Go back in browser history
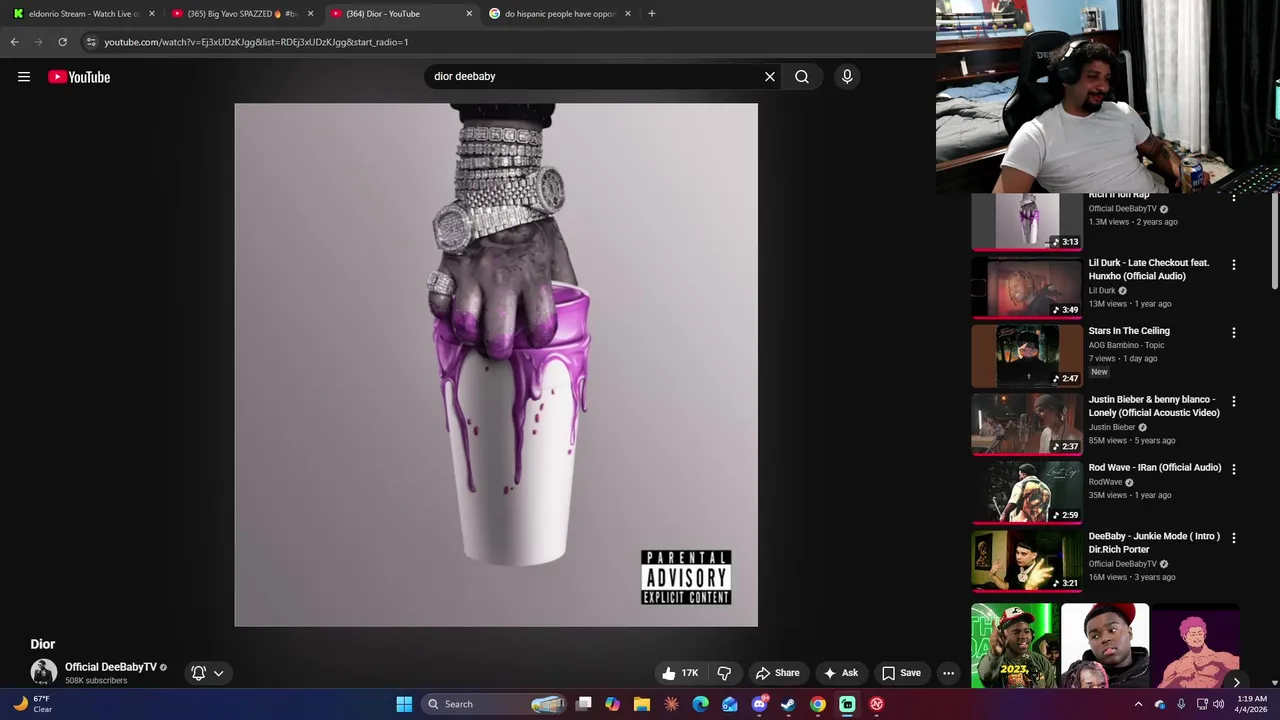 coord(14,42)
